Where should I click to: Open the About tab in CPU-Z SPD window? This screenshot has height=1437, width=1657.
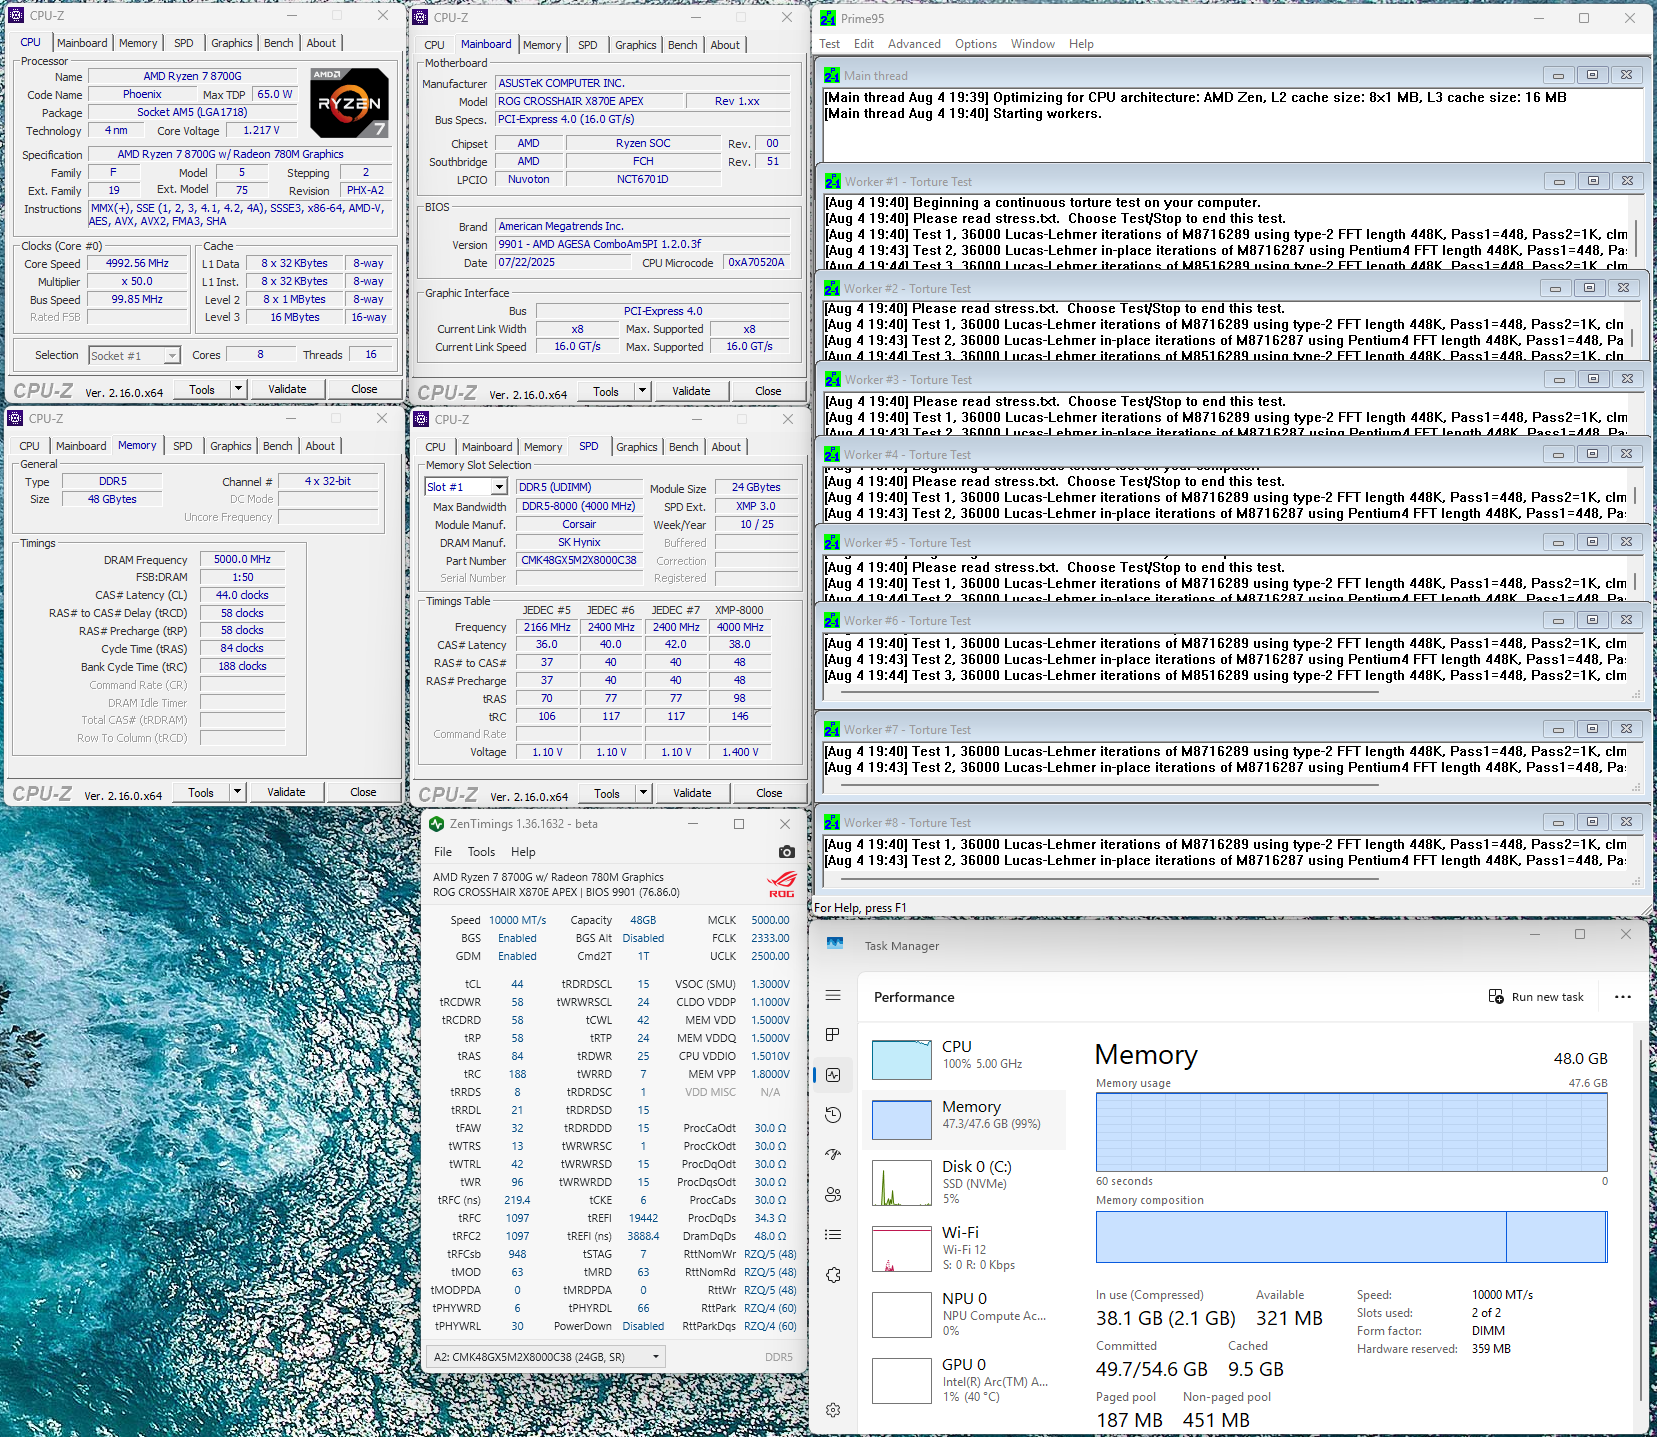pyautogui.click(x=726, y=447)
